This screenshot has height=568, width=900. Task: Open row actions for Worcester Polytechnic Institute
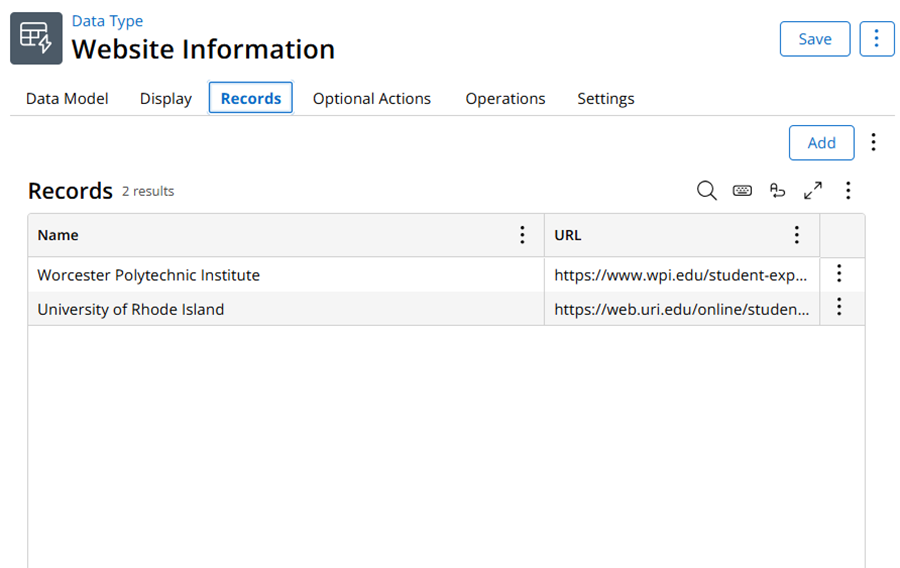839,274
